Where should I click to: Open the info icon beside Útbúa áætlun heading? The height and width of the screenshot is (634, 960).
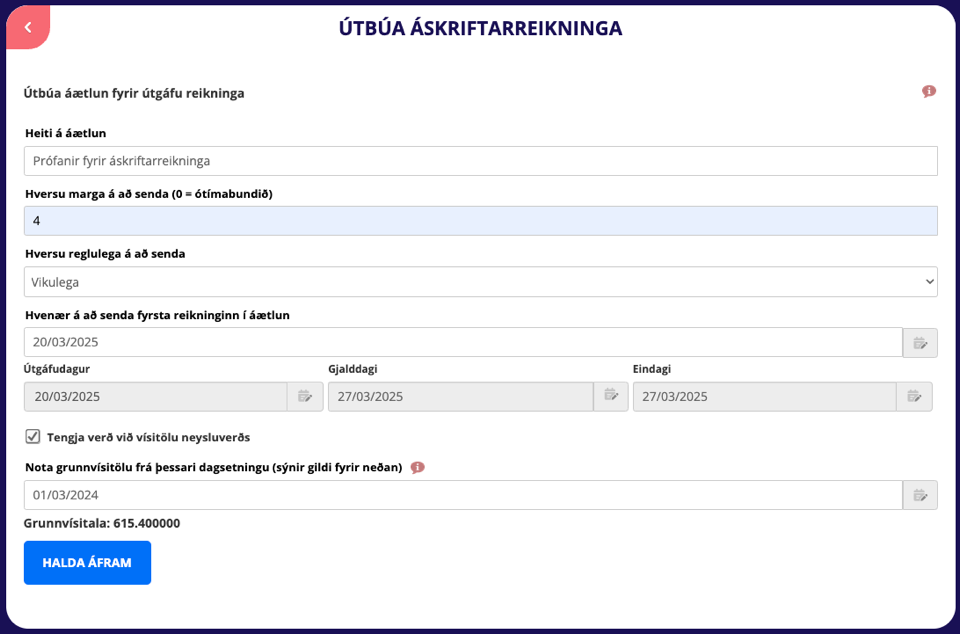pos(929,92)
